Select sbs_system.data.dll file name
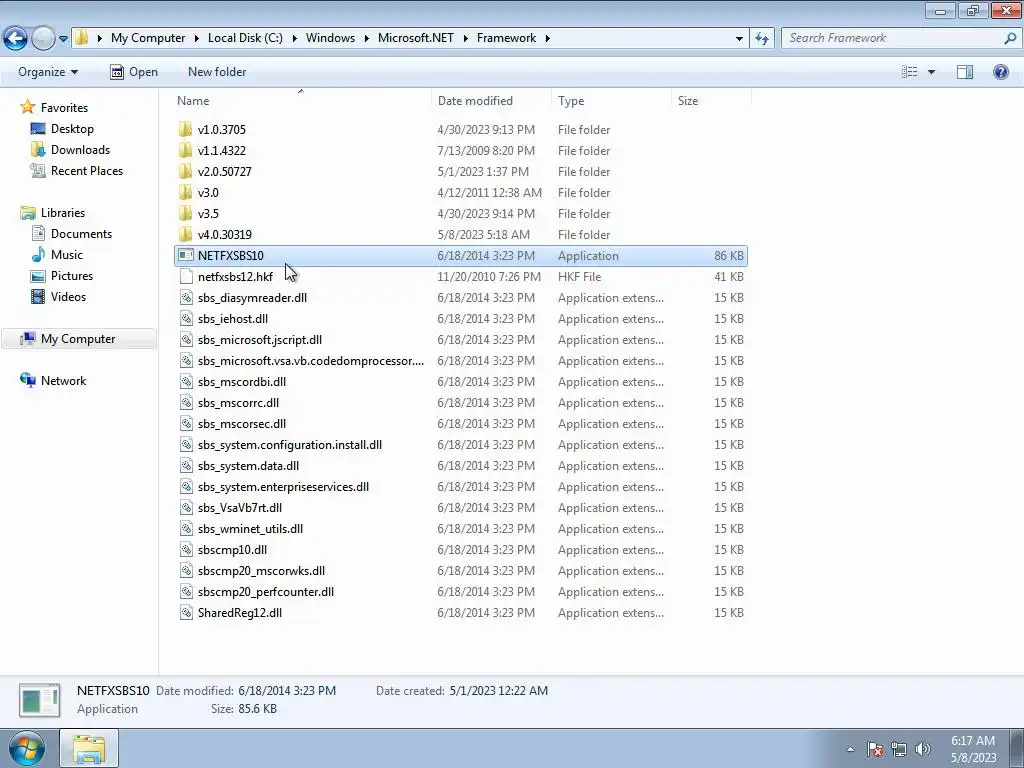The image size is (1024, 768). (248, 466)
